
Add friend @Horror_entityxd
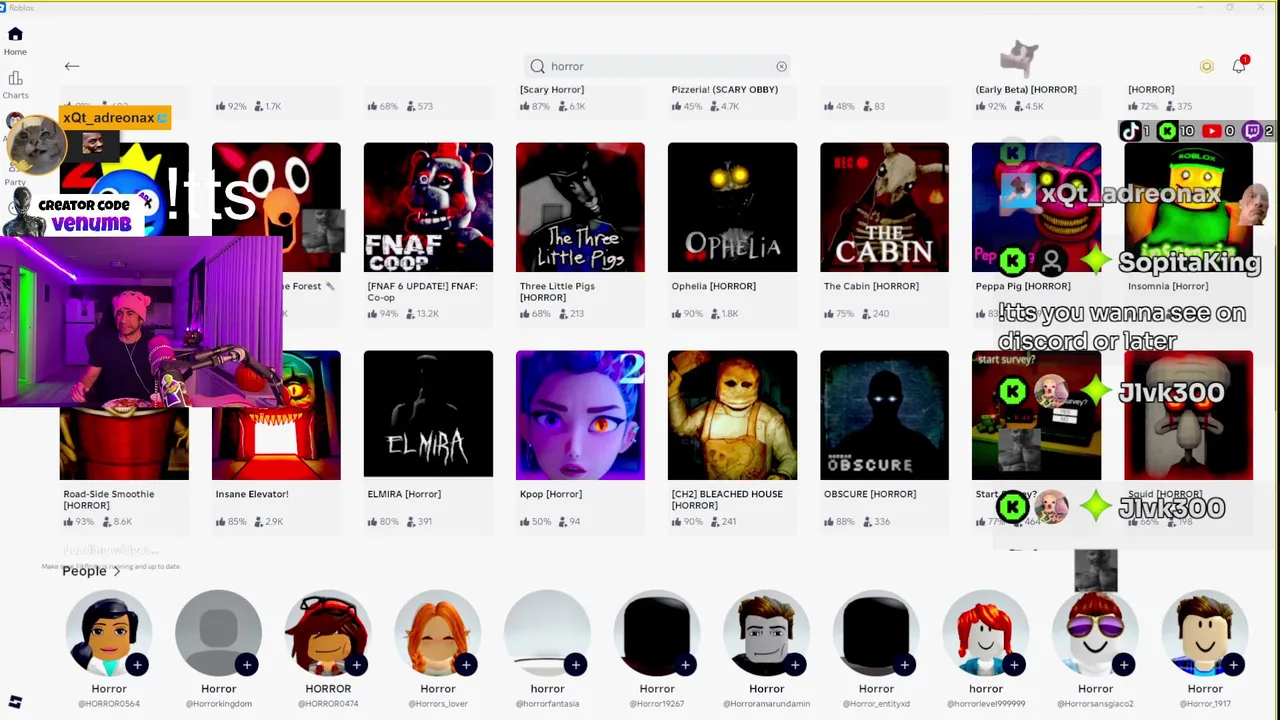(904, 665)
